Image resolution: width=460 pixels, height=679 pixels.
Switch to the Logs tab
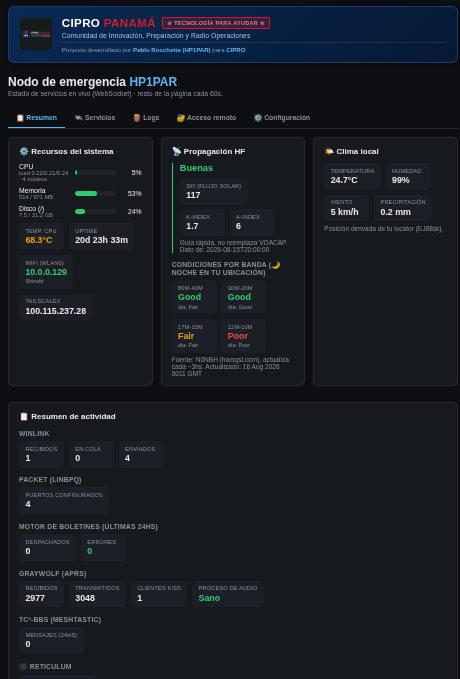(x=146, y=118)
